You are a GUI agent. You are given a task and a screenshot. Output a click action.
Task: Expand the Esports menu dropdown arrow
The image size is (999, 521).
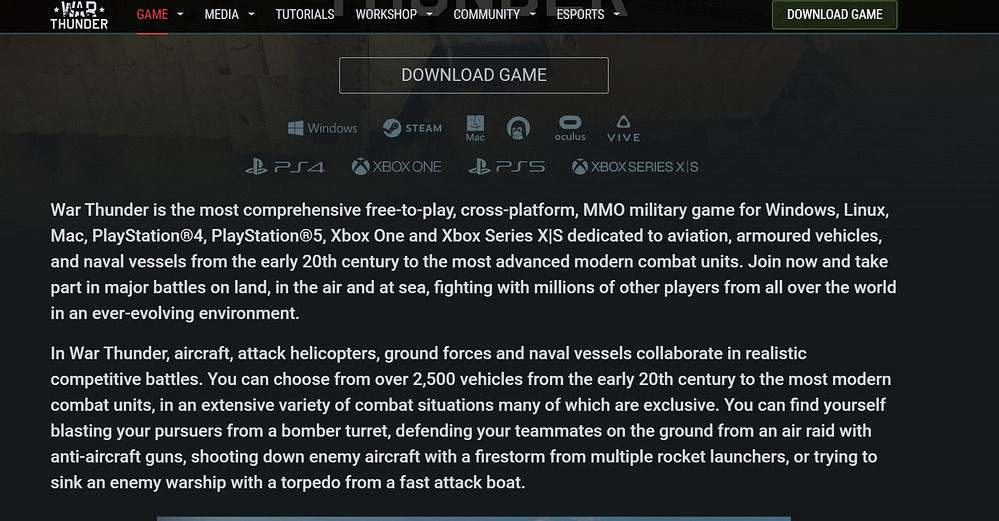click(x=616, y=14)
